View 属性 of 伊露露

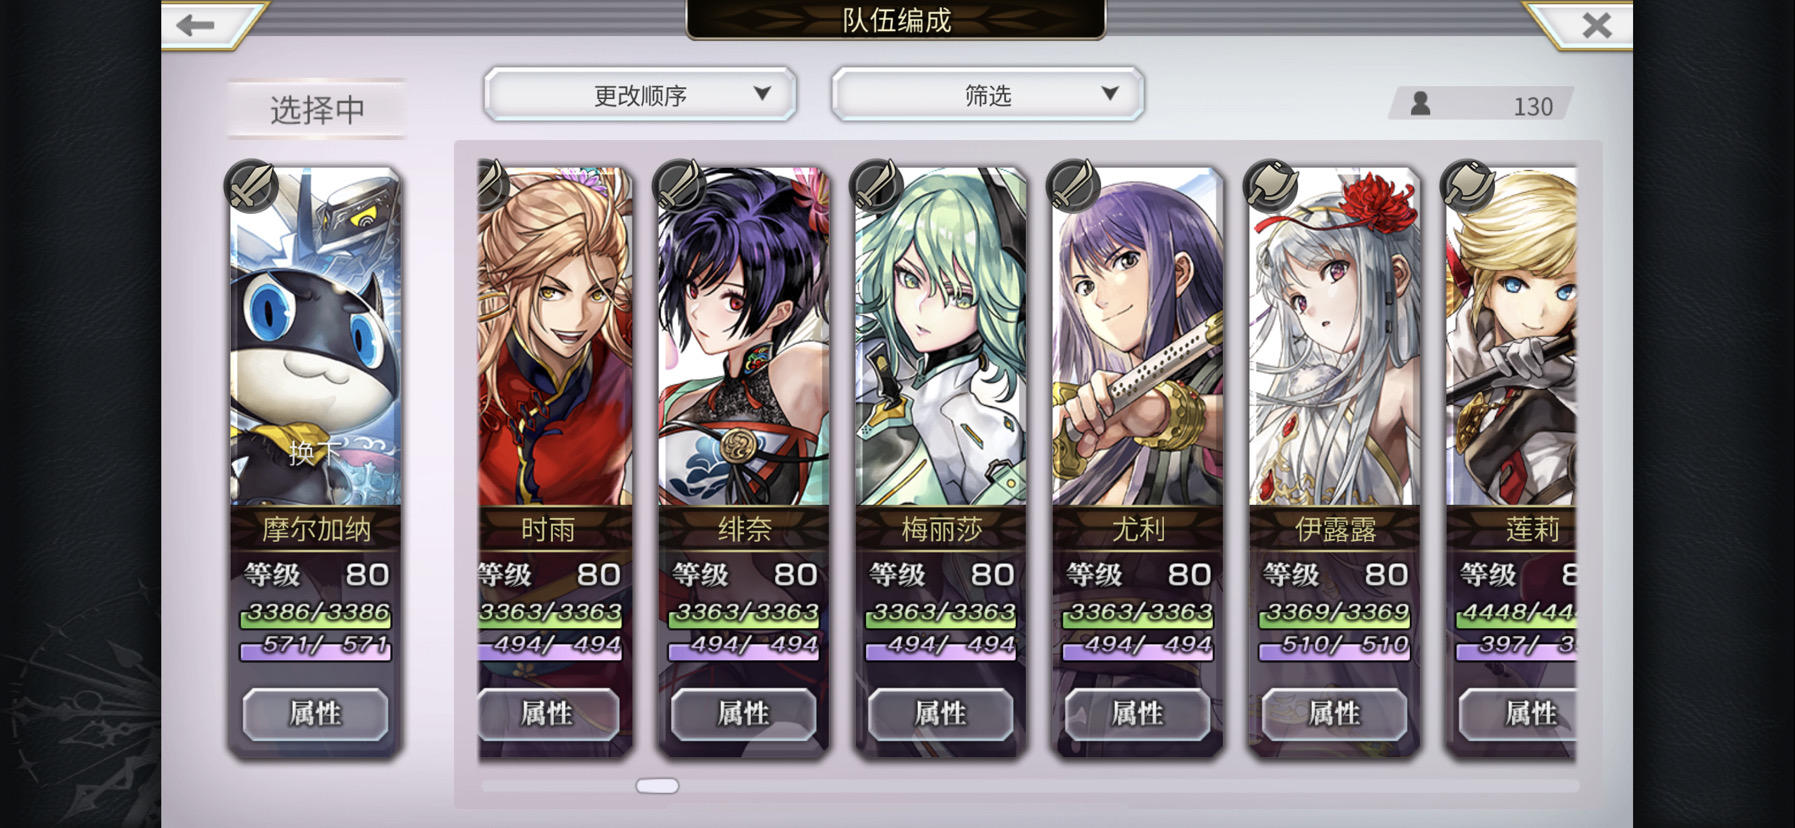point(1334,713)
